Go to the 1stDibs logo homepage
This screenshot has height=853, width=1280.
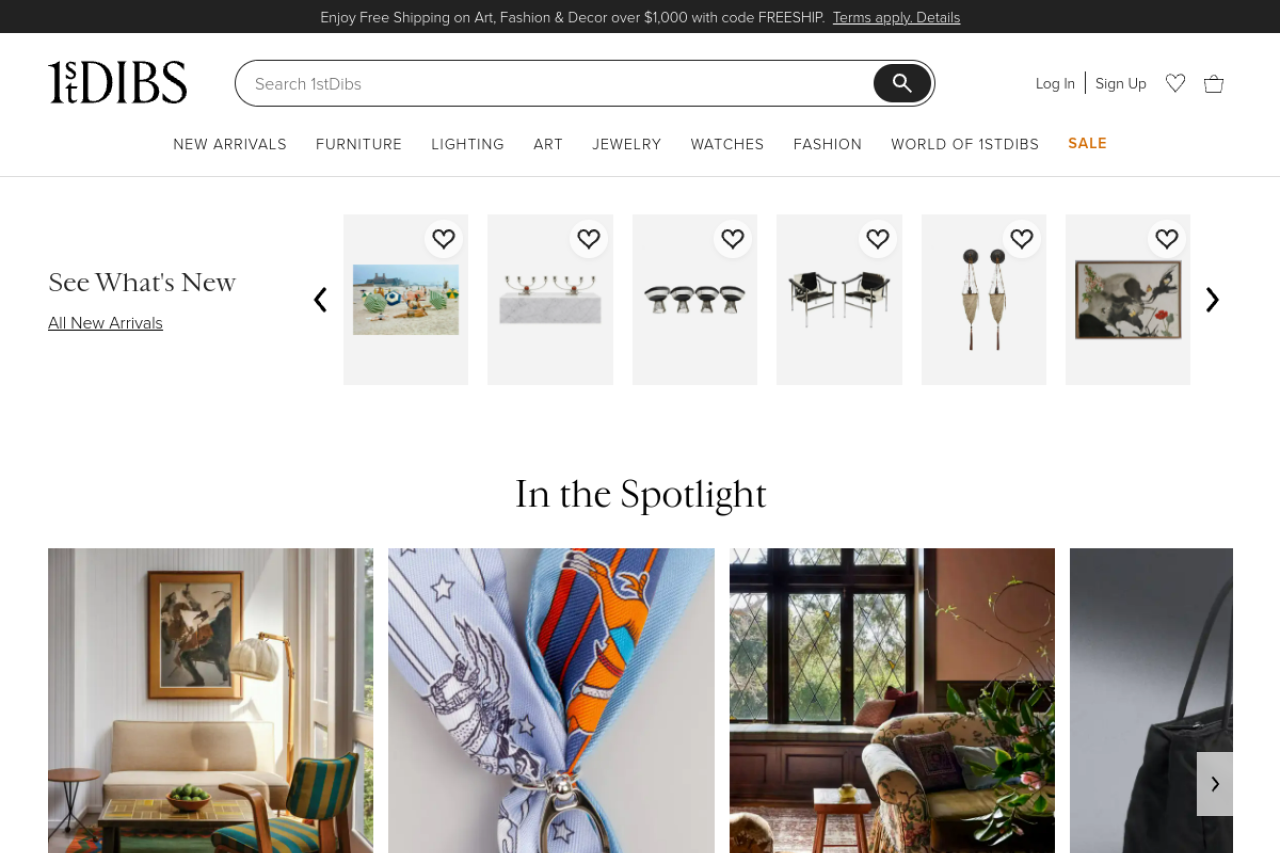[x=118, y=82]
